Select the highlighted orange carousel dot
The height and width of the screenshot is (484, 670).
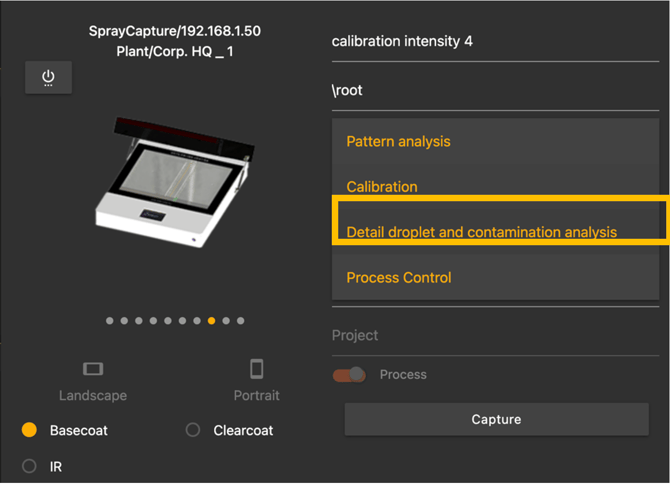click(212, 321)
